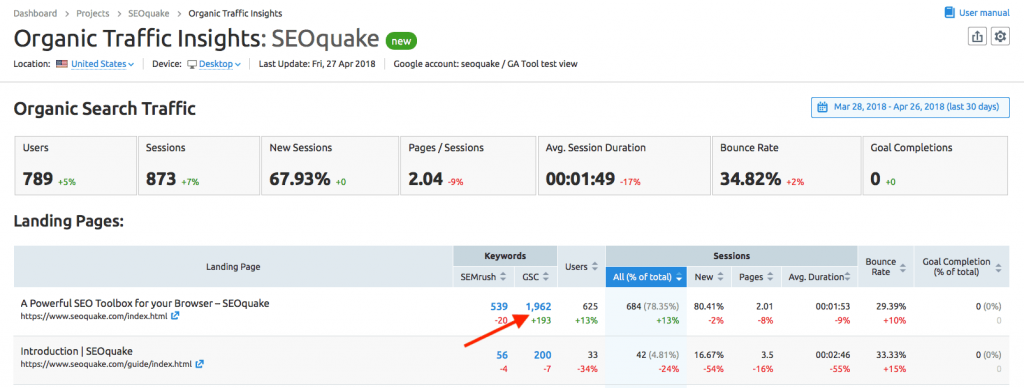Screen dimensions: 1024x388
Task: Open the User manual link
Action: tap(977, 12)
